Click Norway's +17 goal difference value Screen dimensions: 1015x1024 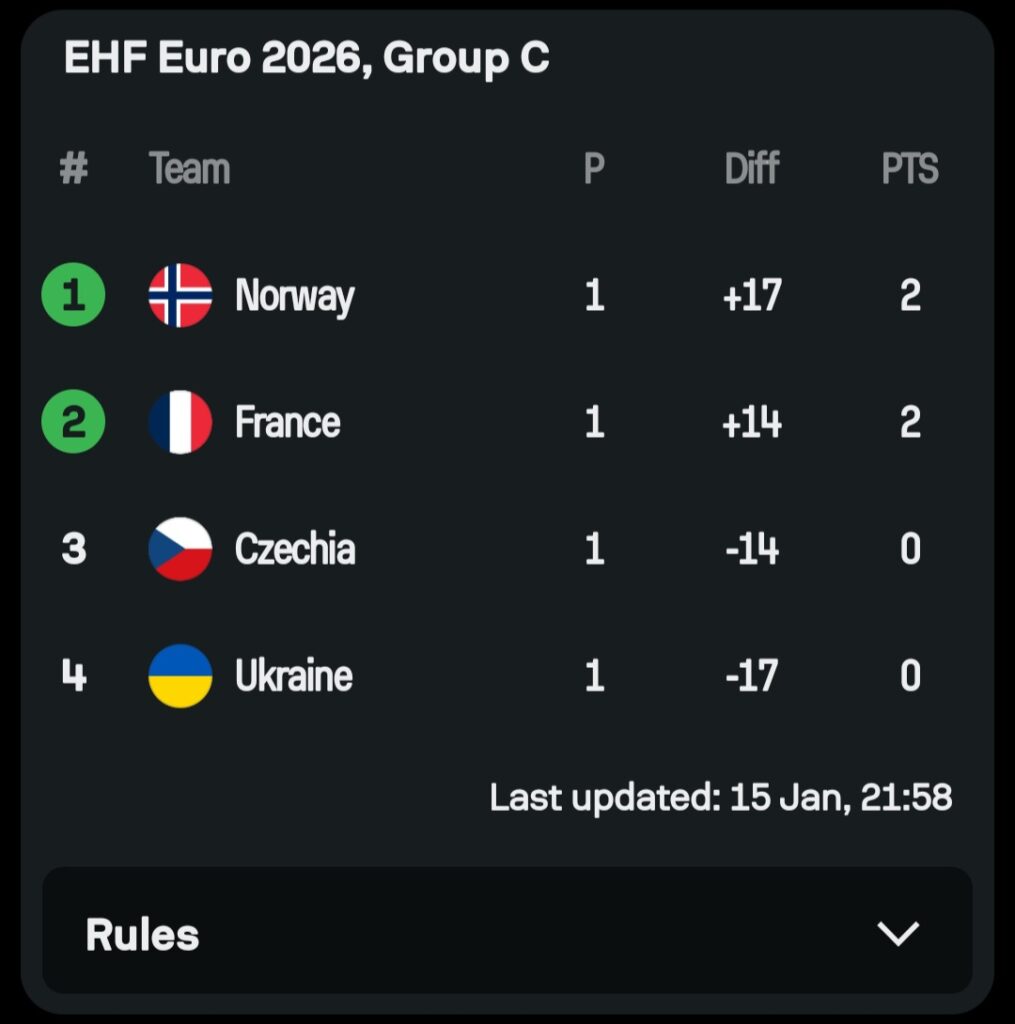click(752, 296)
